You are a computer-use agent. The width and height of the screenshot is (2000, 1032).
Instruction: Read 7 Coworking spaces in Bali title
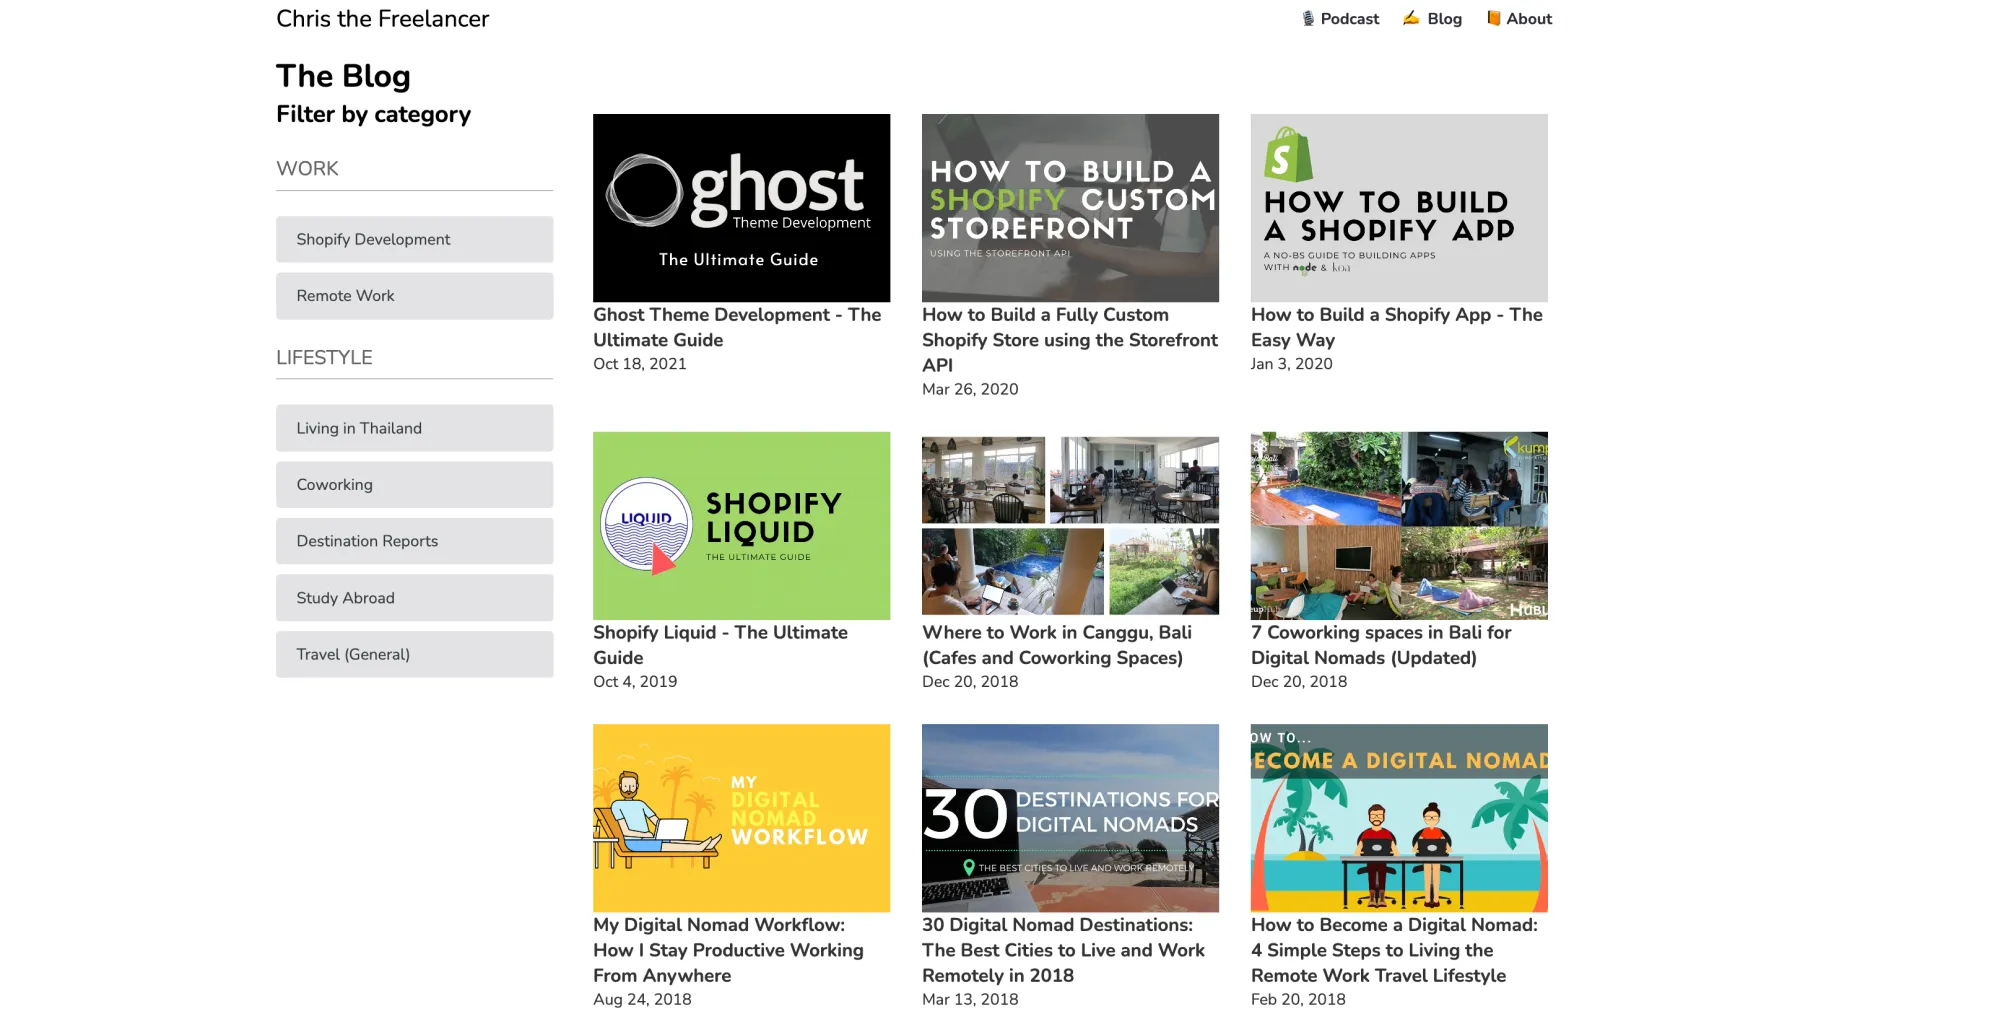pyautogui.click(x=1381, y=645)
